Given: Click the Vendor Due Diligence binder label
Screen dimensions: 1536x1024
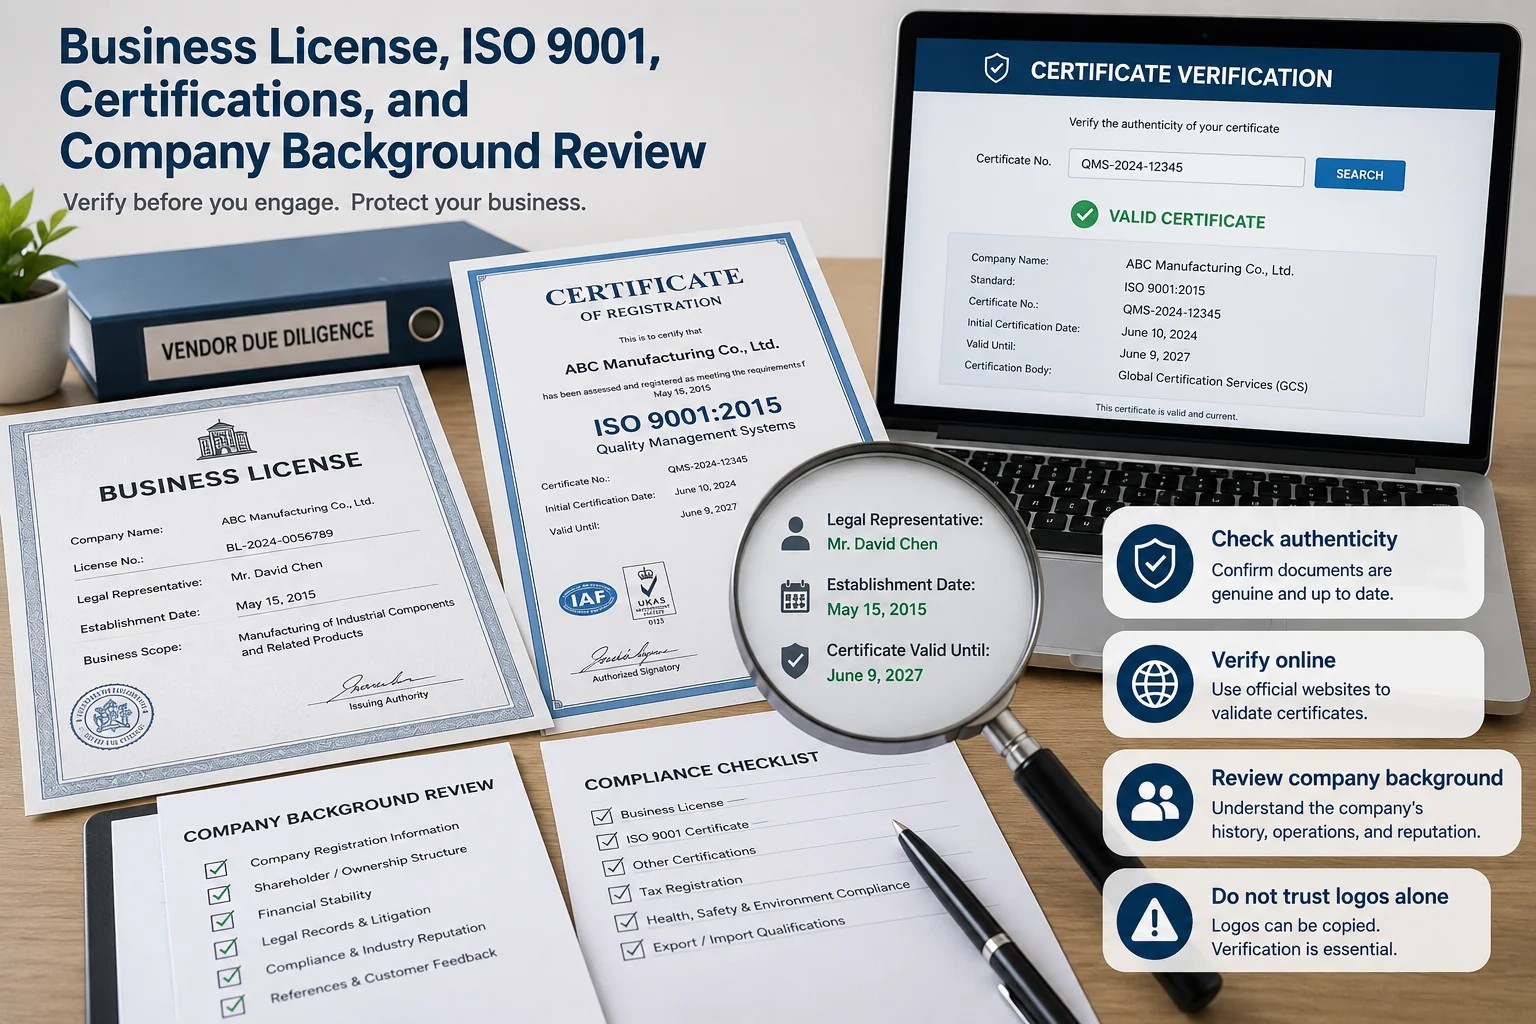Looking at the screenshot, I should (x=268, y=341).
